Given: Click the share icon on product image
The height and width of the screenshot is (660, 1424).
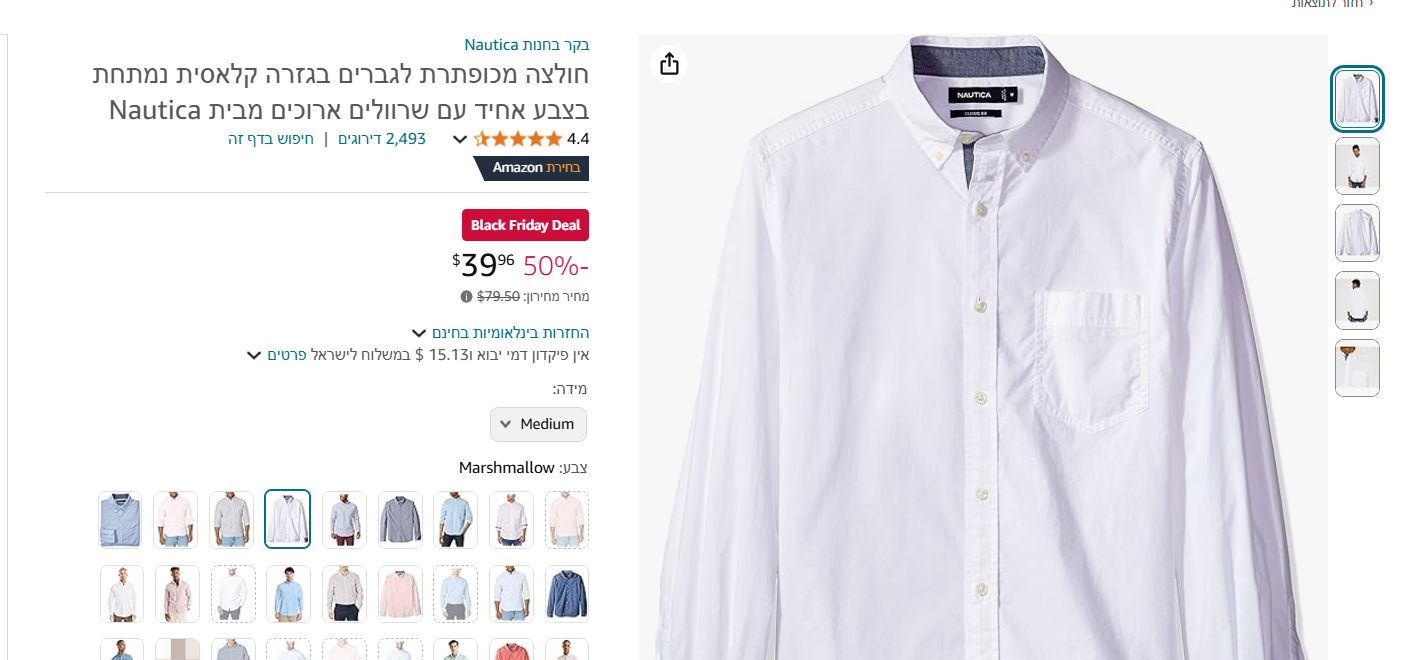Looking at the screenshot, I should 670,64.
